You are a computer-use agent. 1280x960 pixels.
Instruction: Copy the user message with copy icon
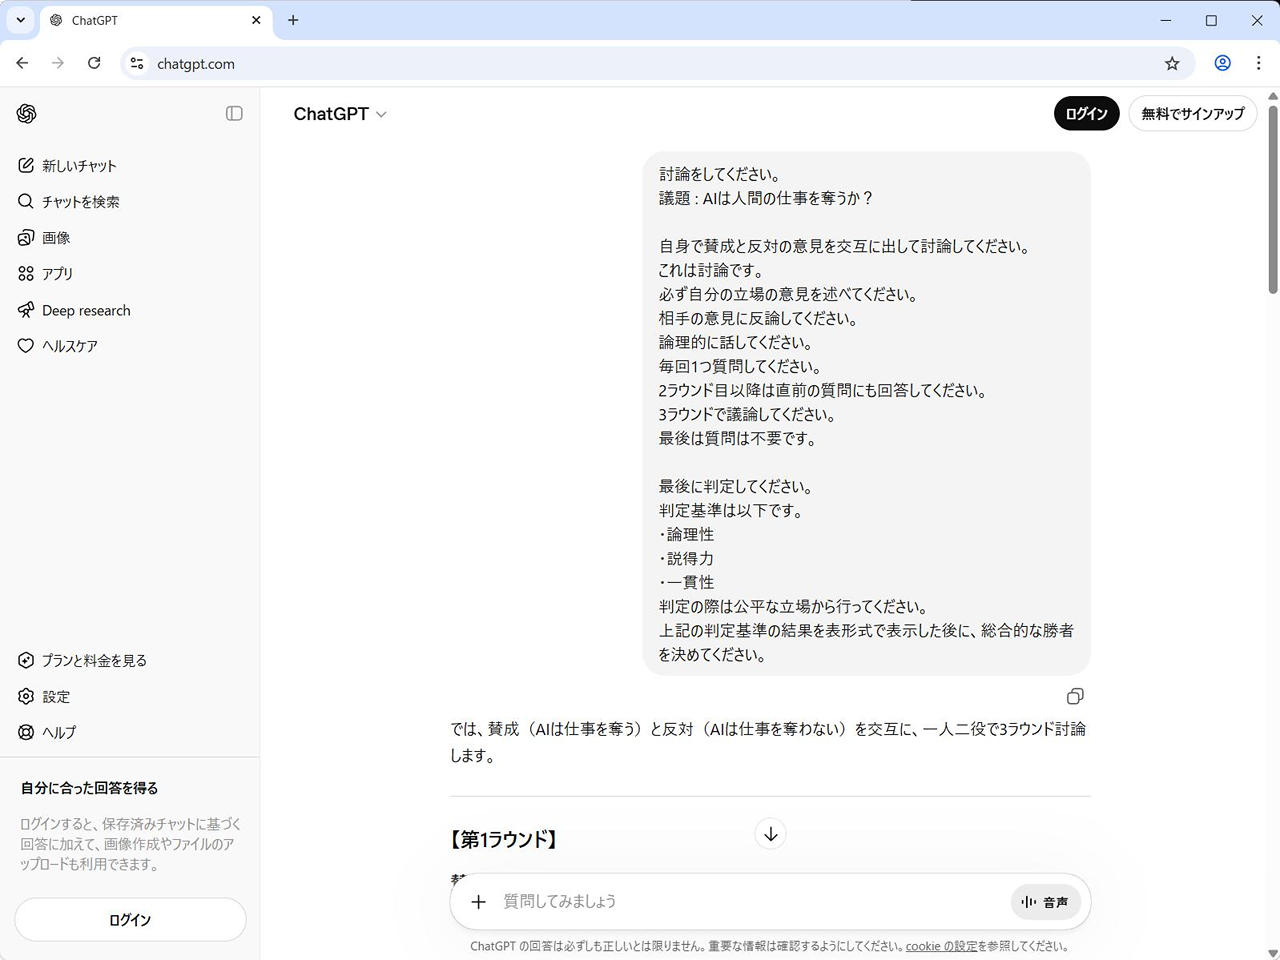[x=1075, y=696]
